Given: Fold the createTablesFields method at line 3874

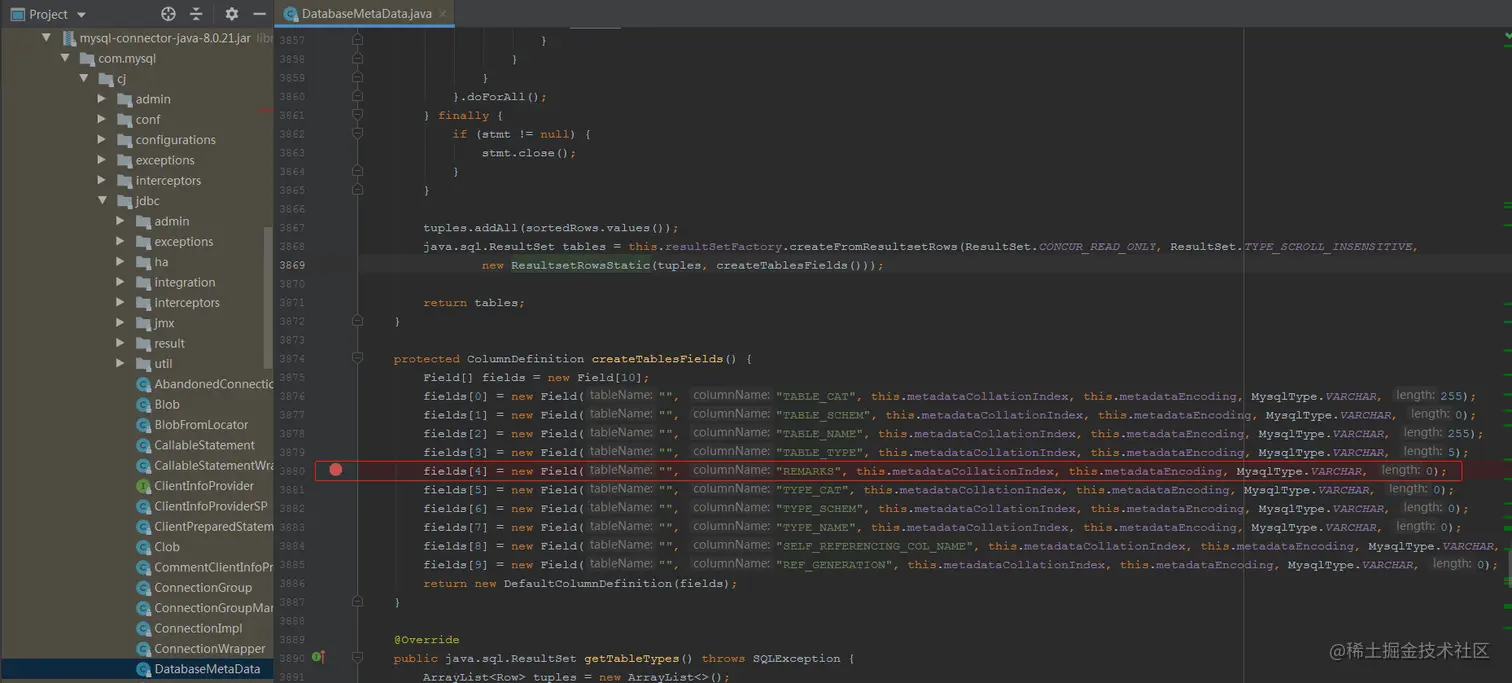Looking at the screenshot, I should pos(357,358).
